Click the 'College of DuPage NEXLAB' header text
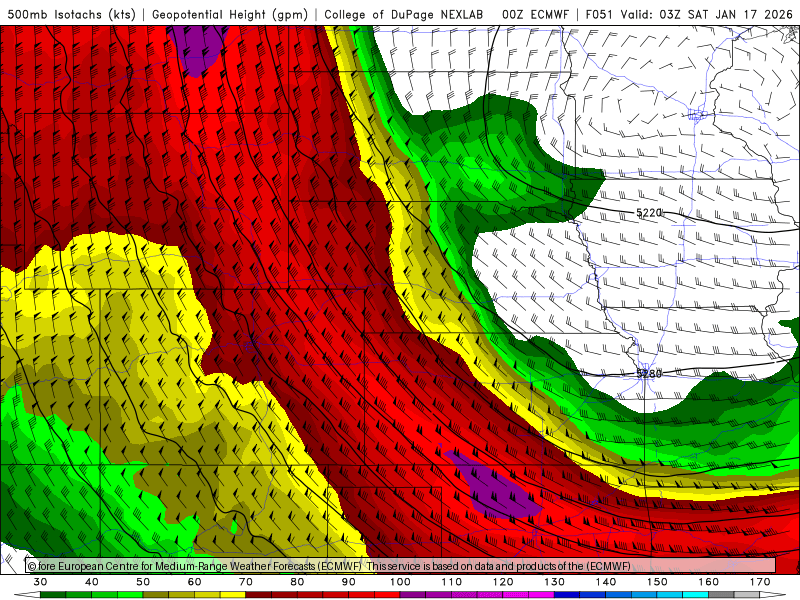 [403, 15]
